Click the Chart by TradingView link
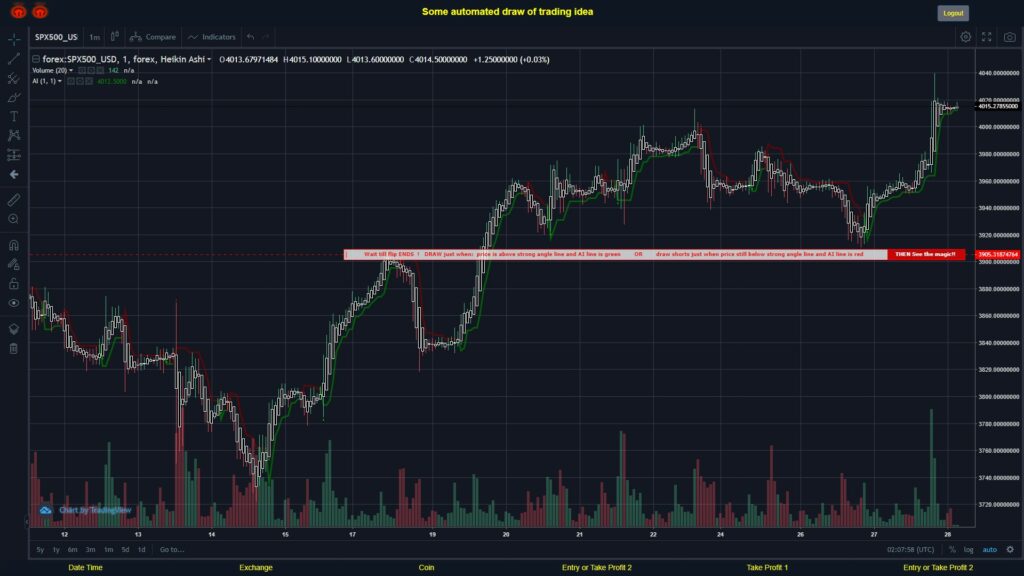 [x=95, y=510]
